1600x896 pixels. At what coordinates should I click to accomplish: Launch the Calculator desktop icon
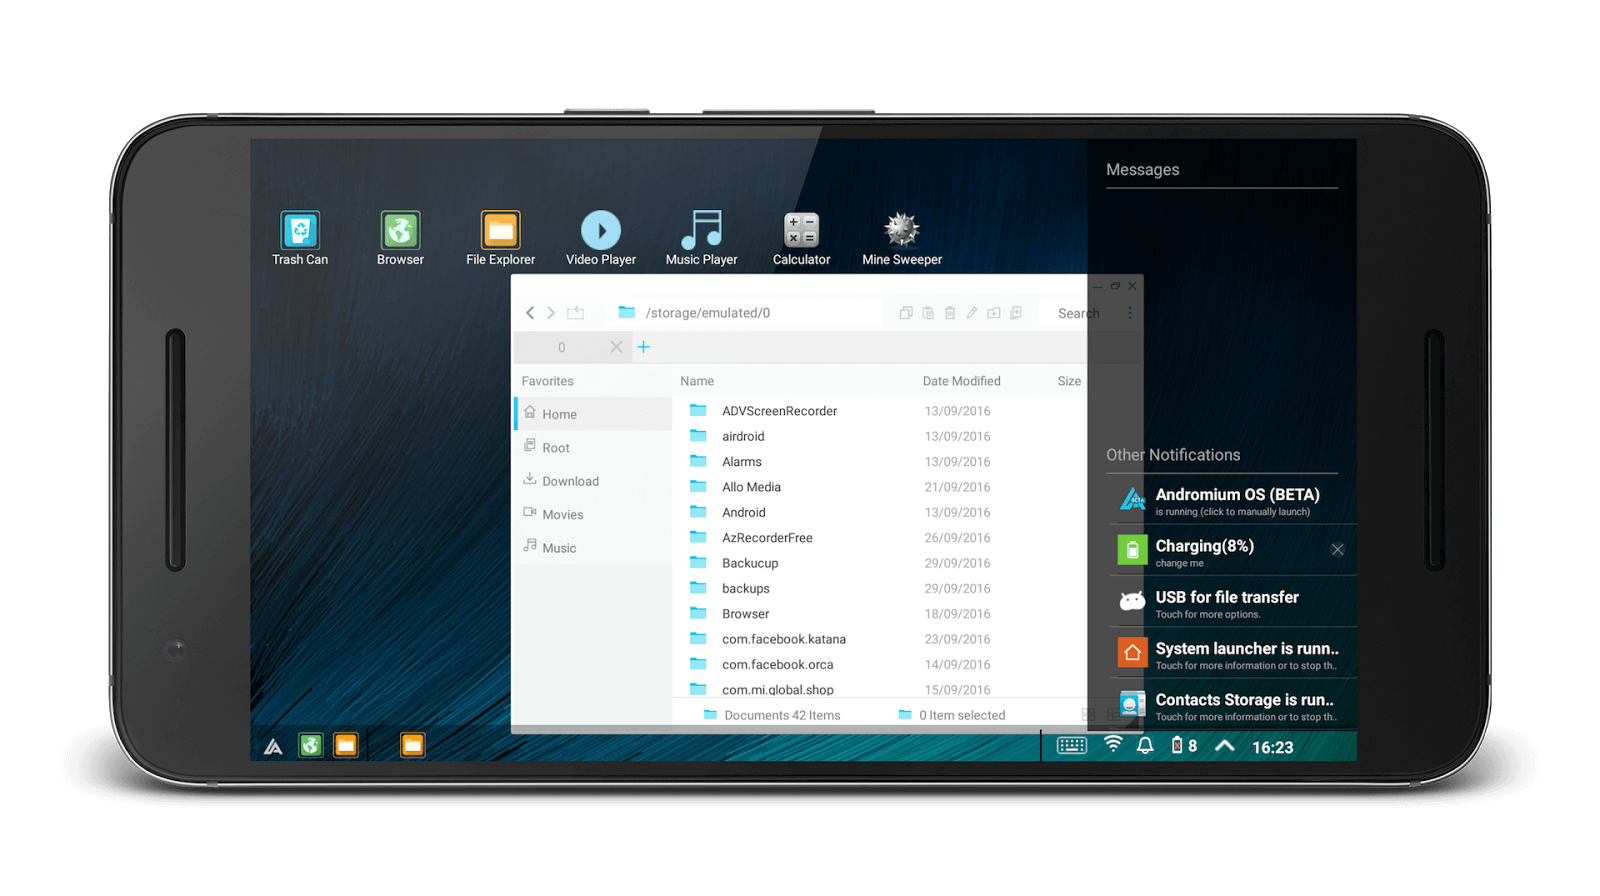tap(801, 238)
